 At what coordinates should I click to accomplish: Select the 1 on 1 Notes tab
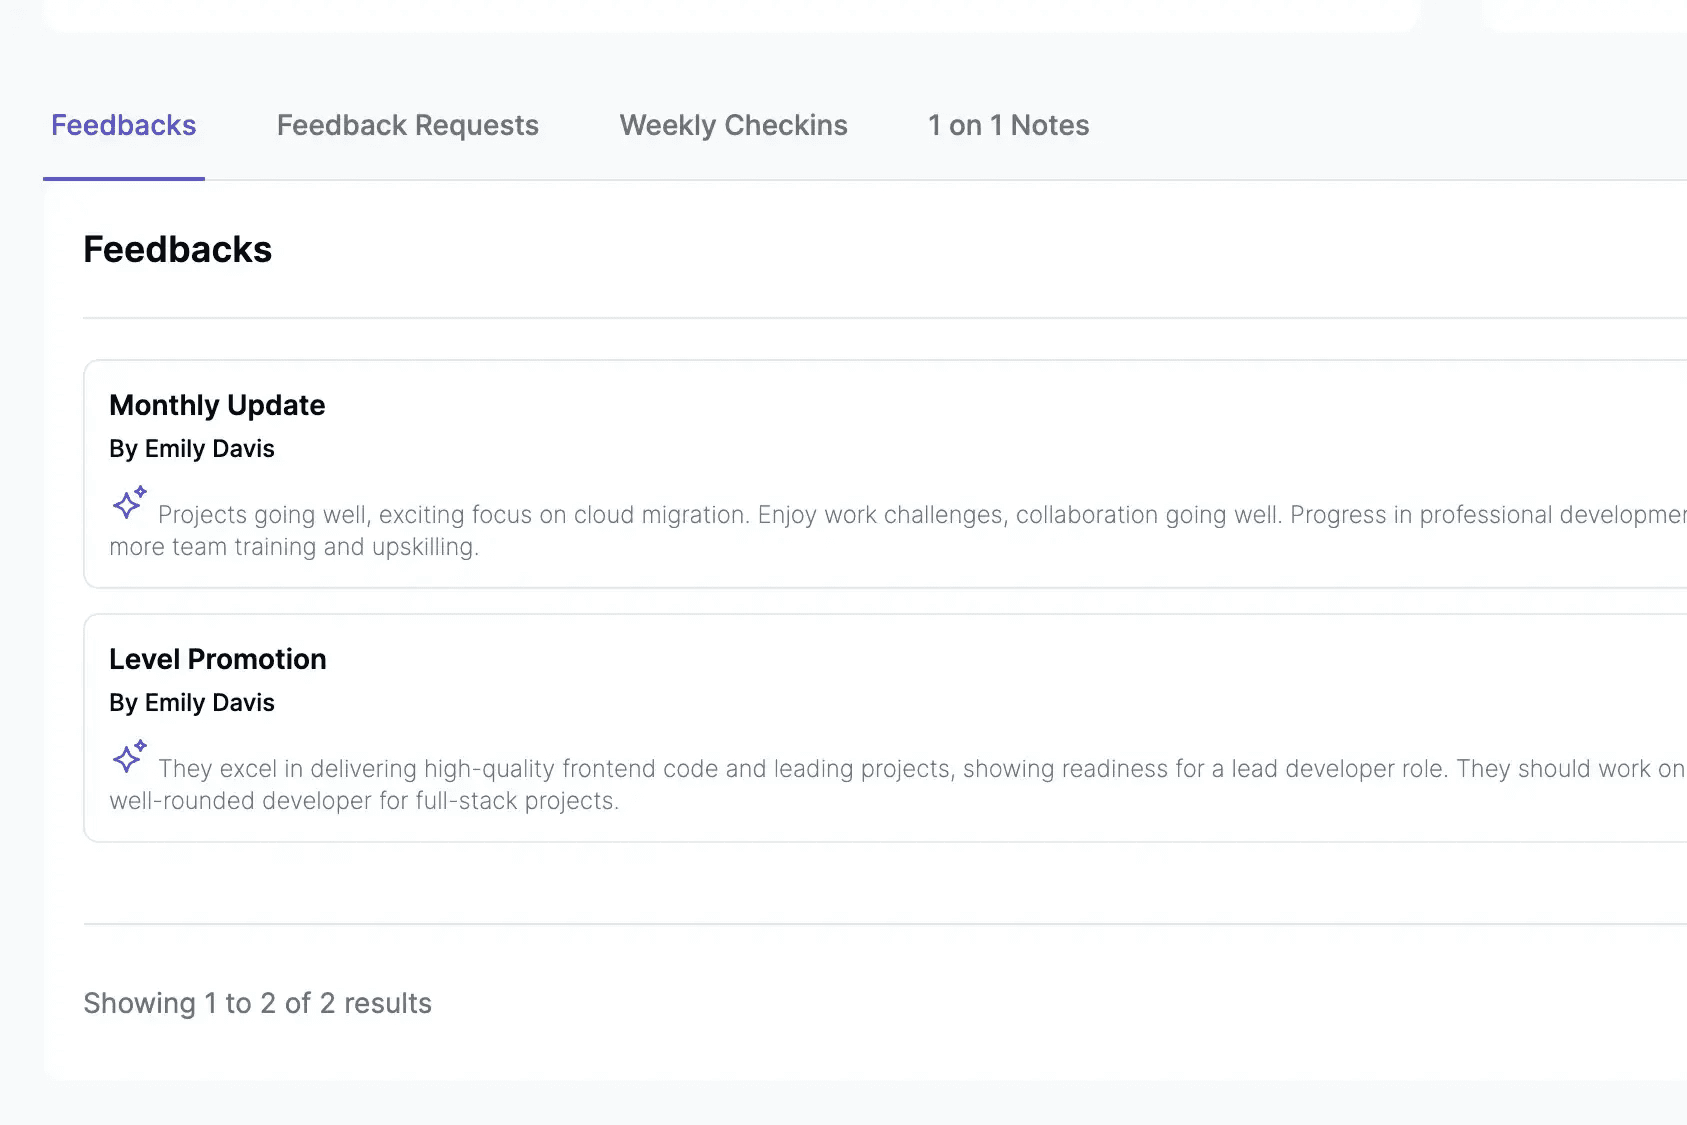1008,125
